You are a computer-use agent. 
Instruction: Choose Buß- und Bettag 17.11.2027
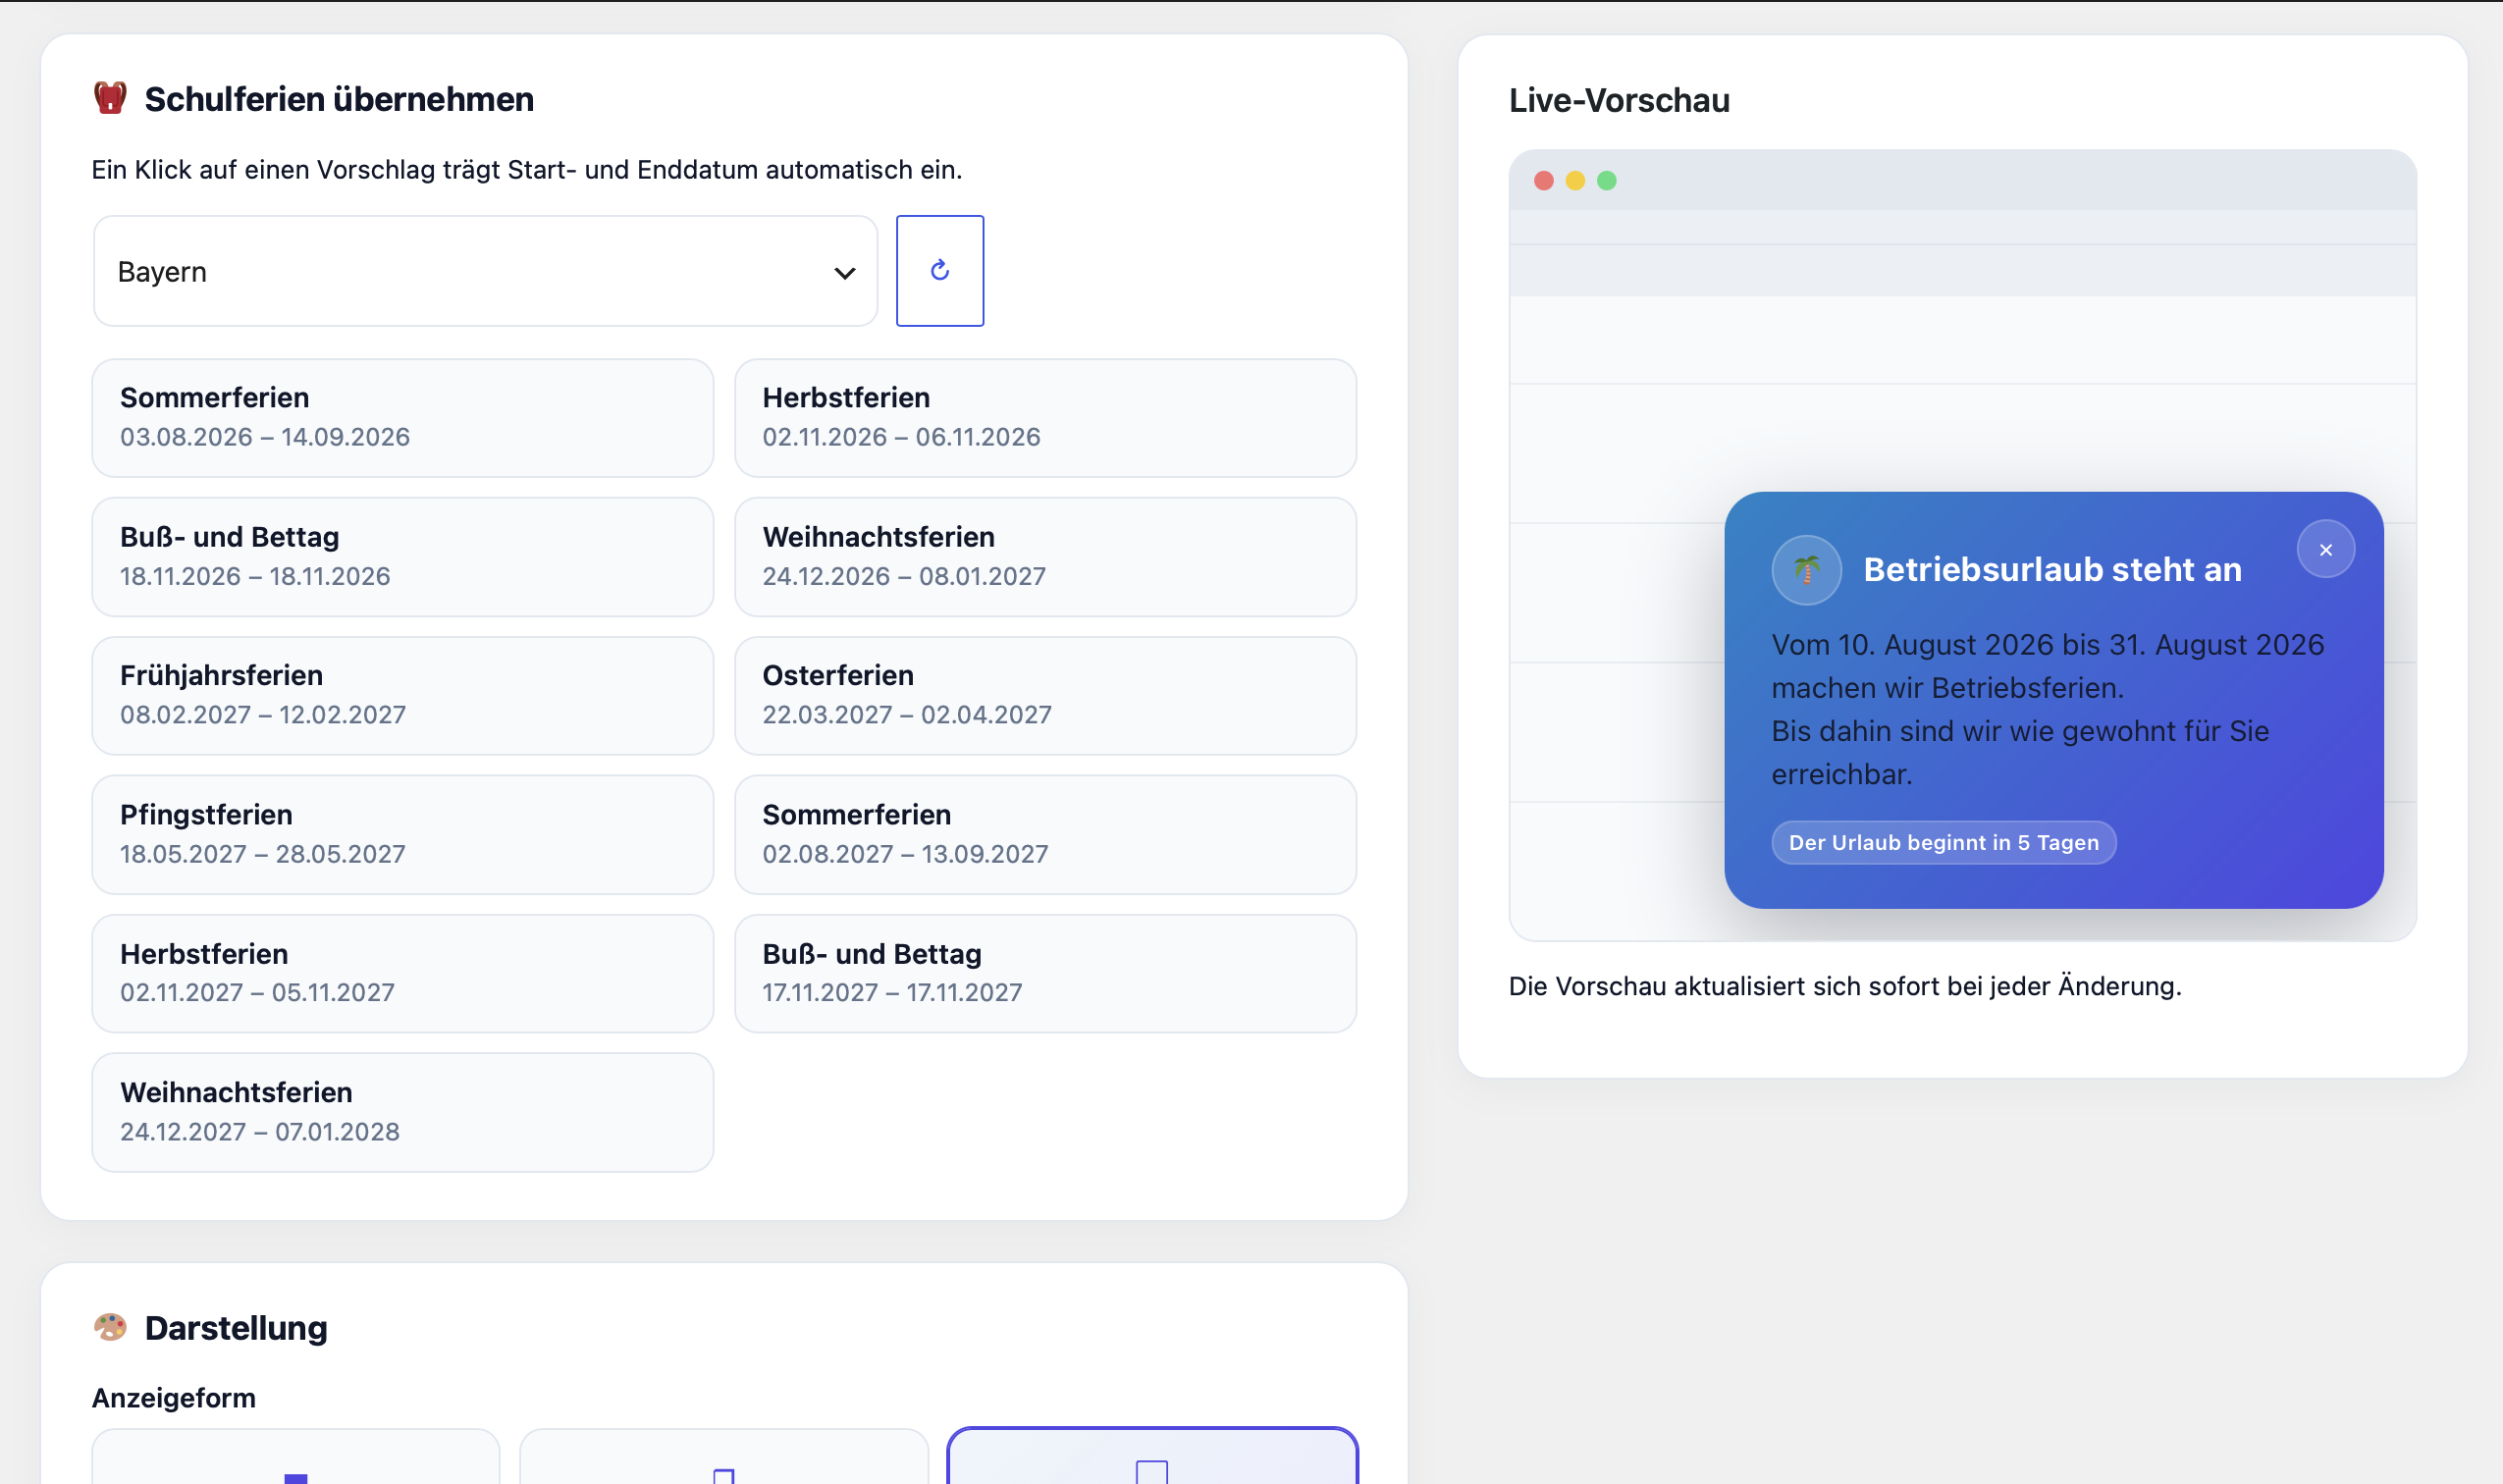click(x=1045, y=974)
